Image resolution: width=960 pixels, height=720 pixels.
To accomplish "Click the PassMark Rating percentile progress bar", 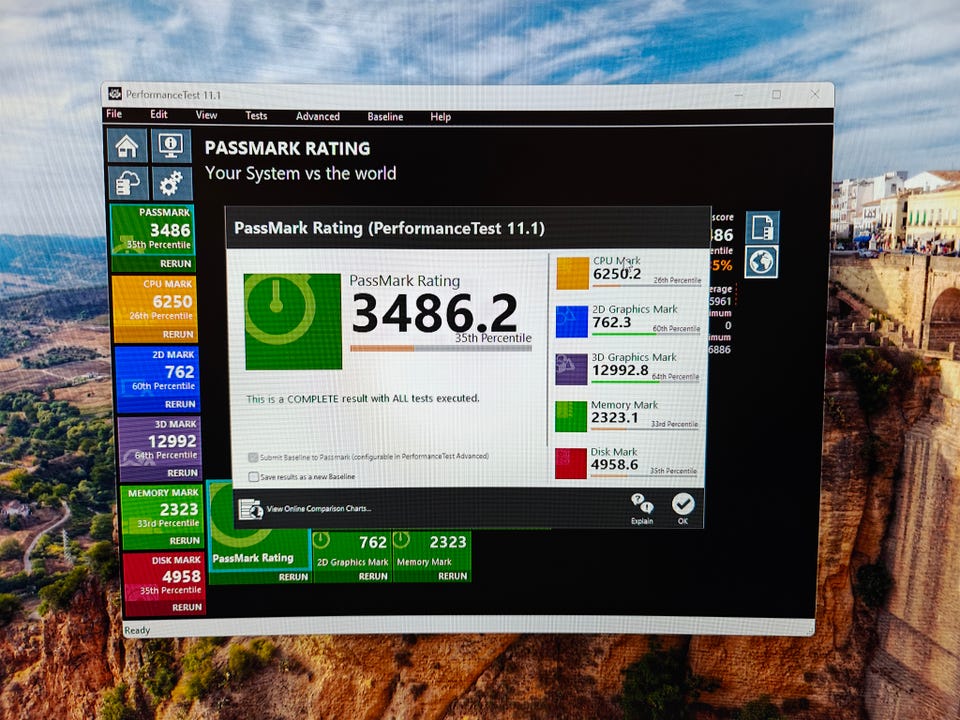I will point(441,348).
